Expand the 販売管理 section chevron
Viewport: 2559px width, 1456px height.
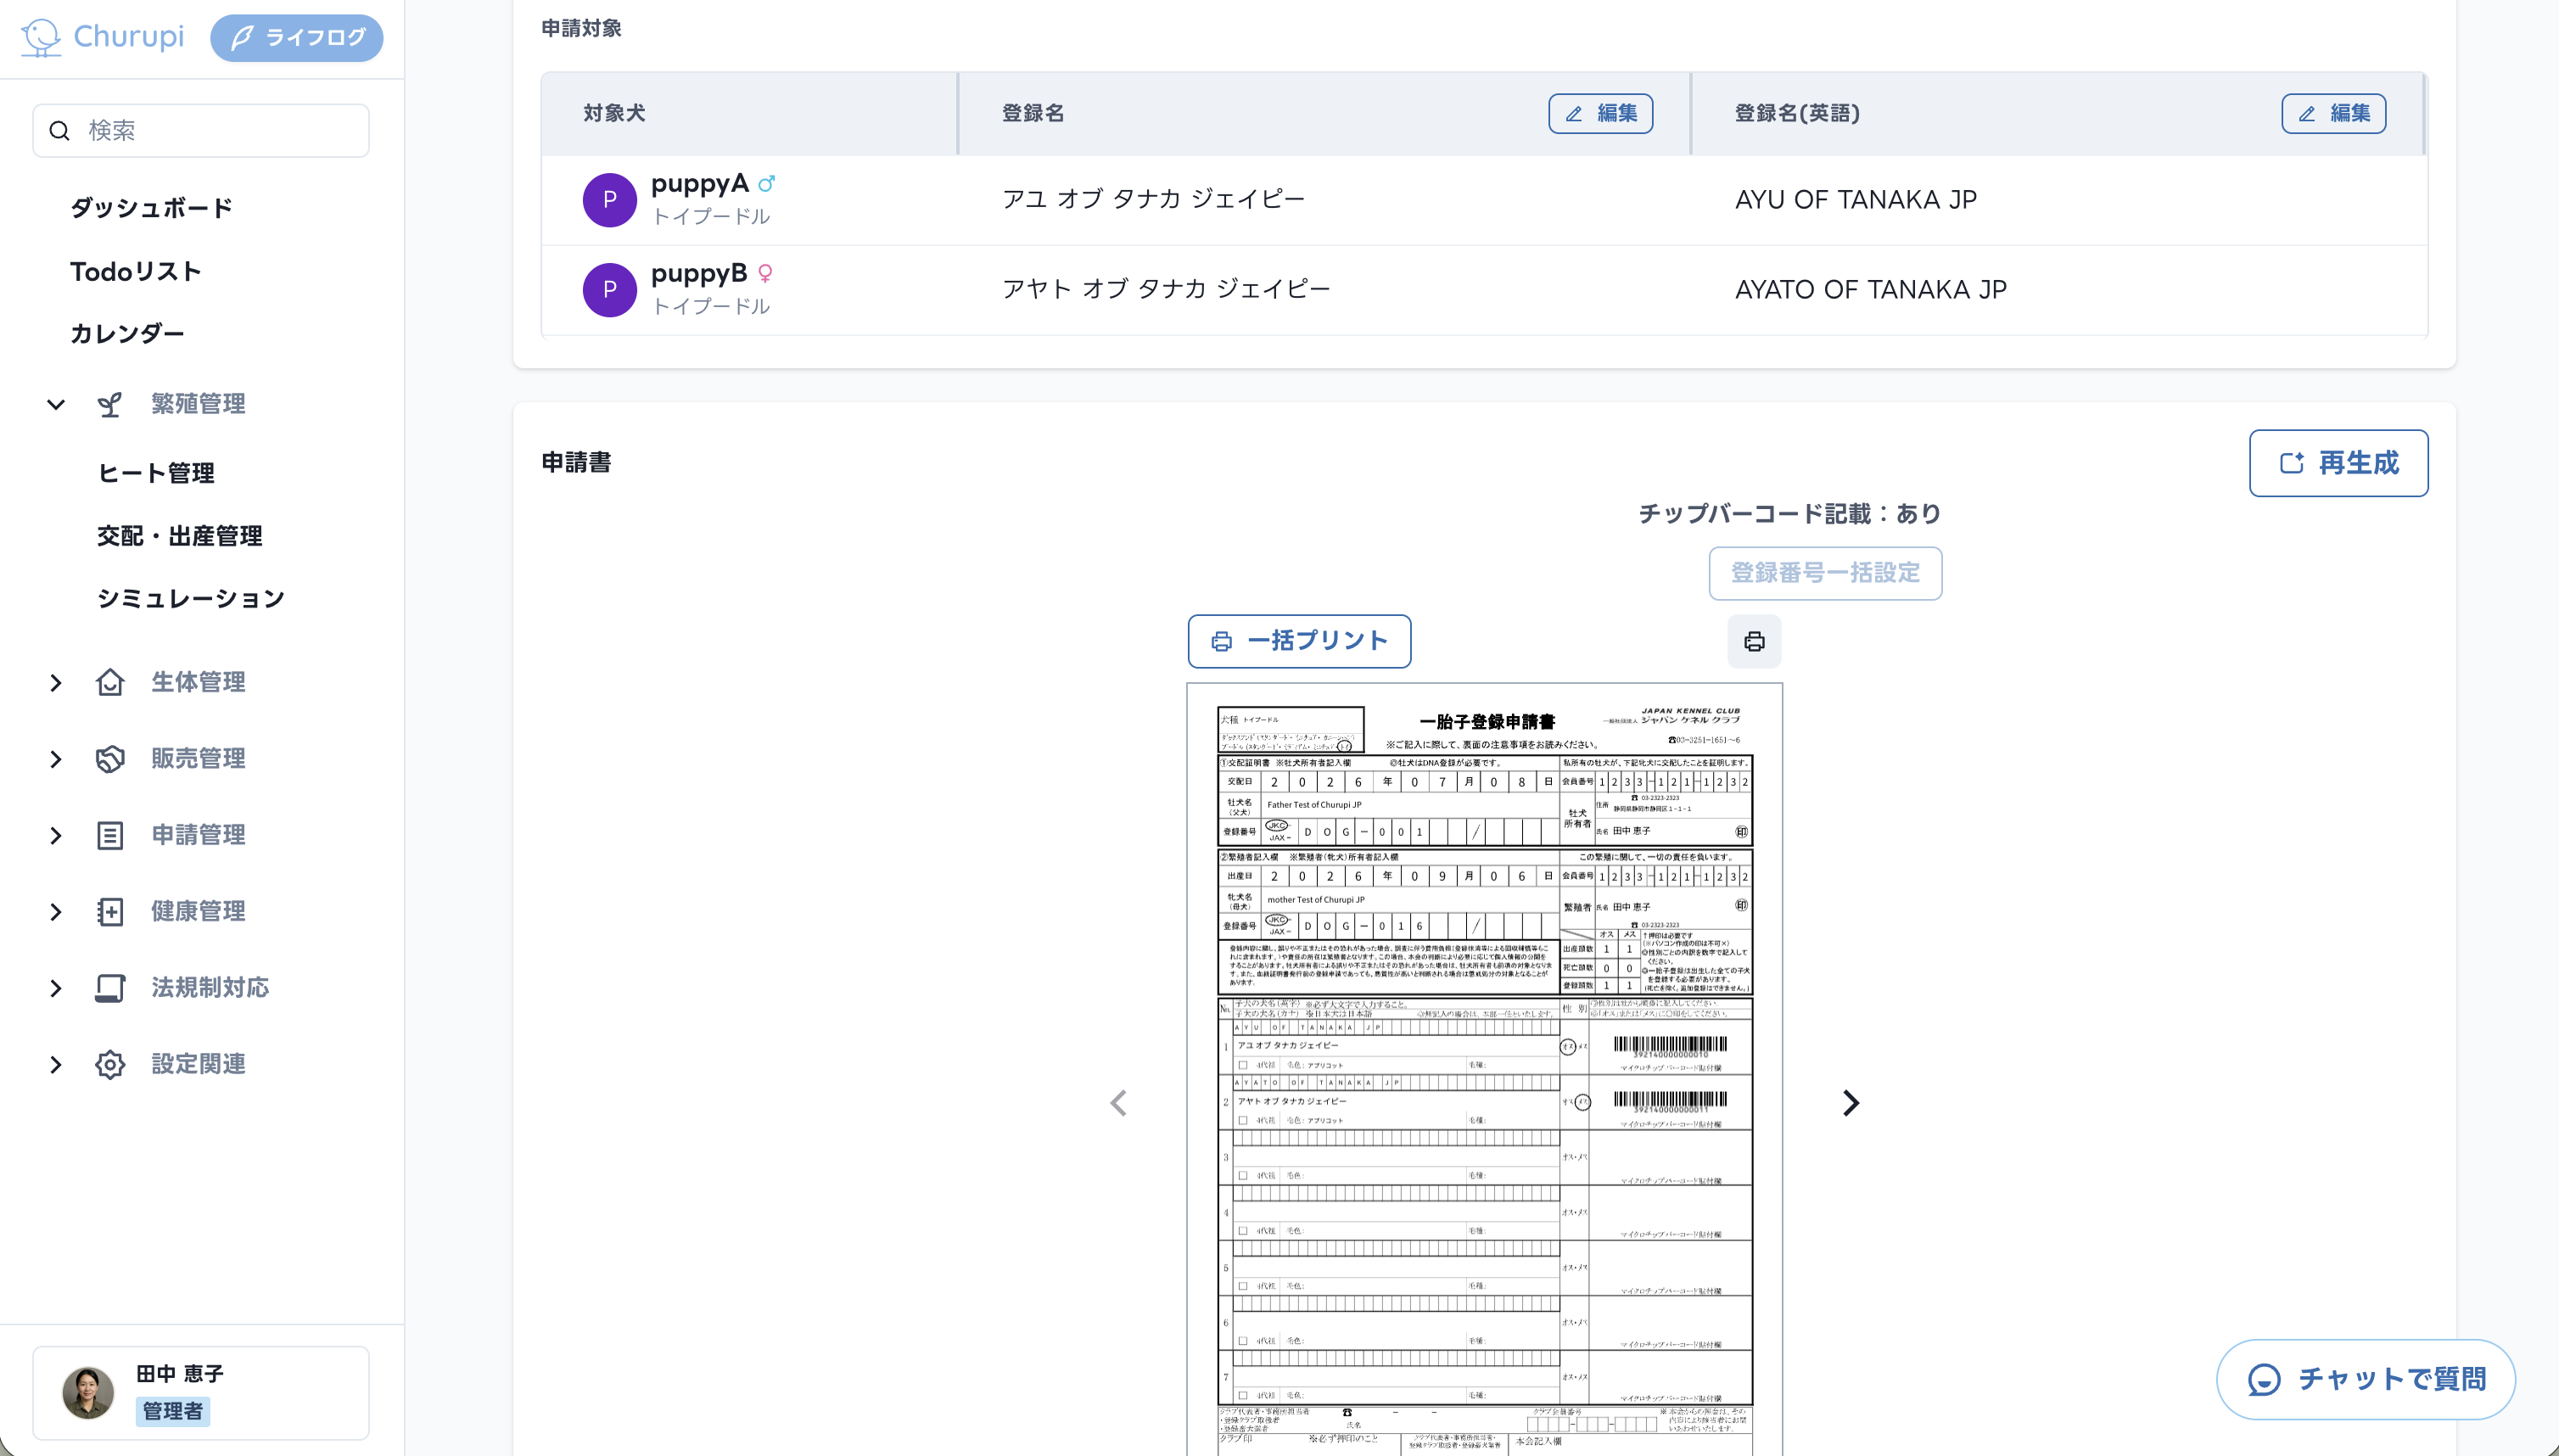(x=56, y=759)
